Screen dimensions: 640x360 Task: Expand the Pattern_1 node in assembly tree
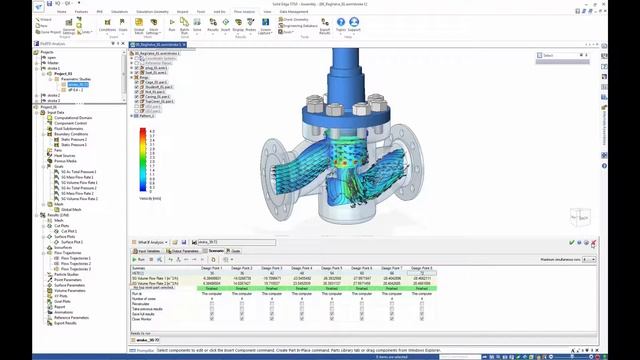tap(131, 116)
